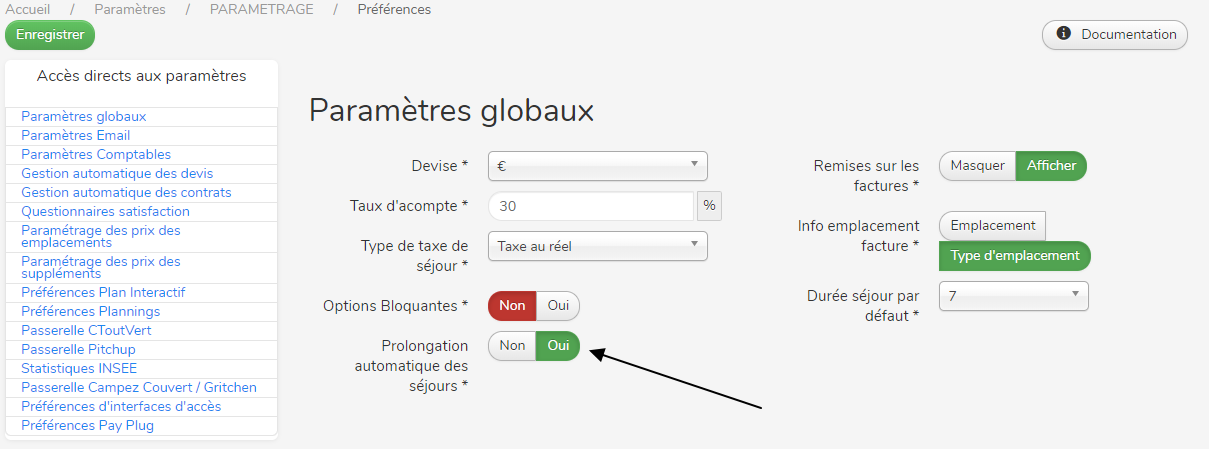Viewport: 1209px width, 449px height.
Task: Click the PARAMETRAGE breadcrumb item
Action: pos(261,9)
